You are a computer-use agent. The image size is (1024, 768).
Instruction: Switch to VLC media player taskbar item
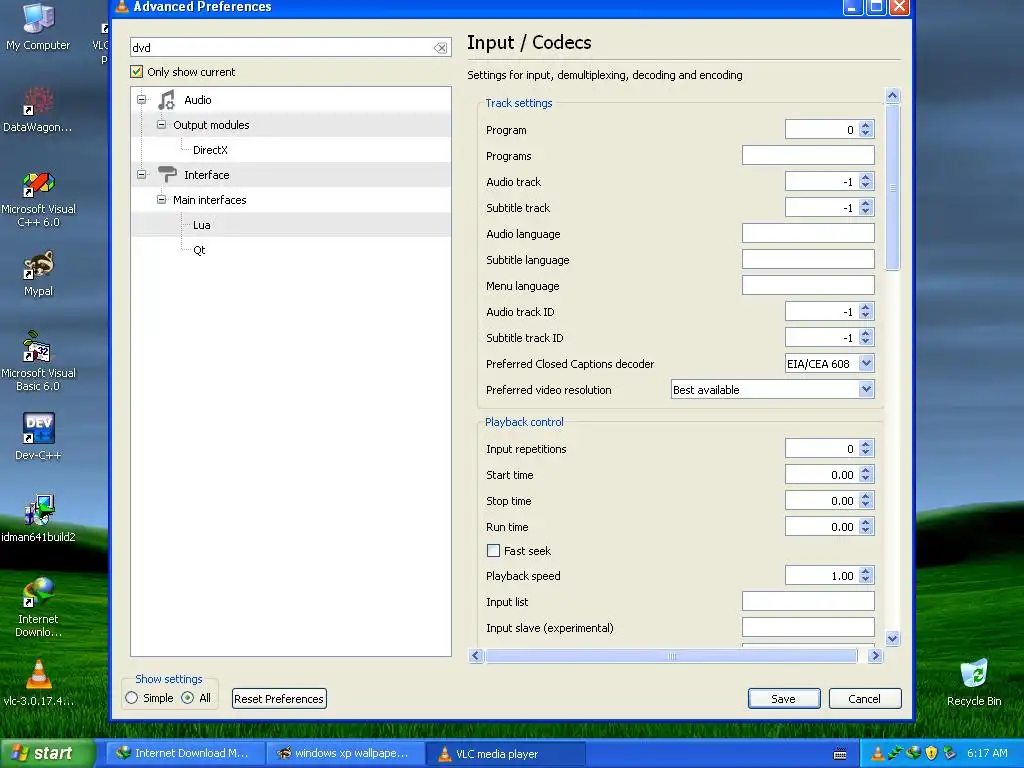click(x=505, y=753)
